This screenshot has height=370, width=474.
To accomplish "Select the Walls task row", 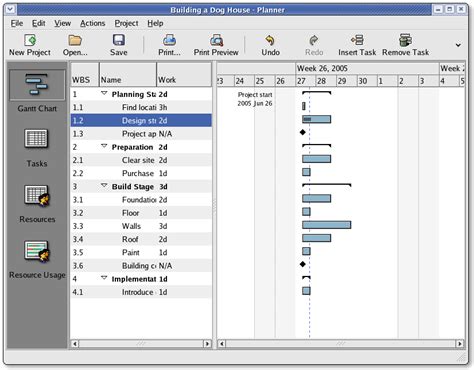I will click(x=141, y=226).
